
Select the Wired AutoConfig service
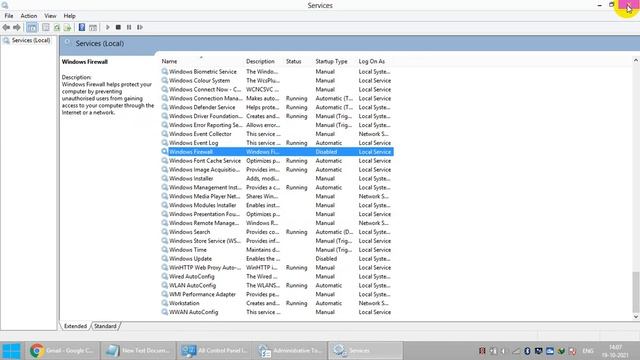coord(277,276)
